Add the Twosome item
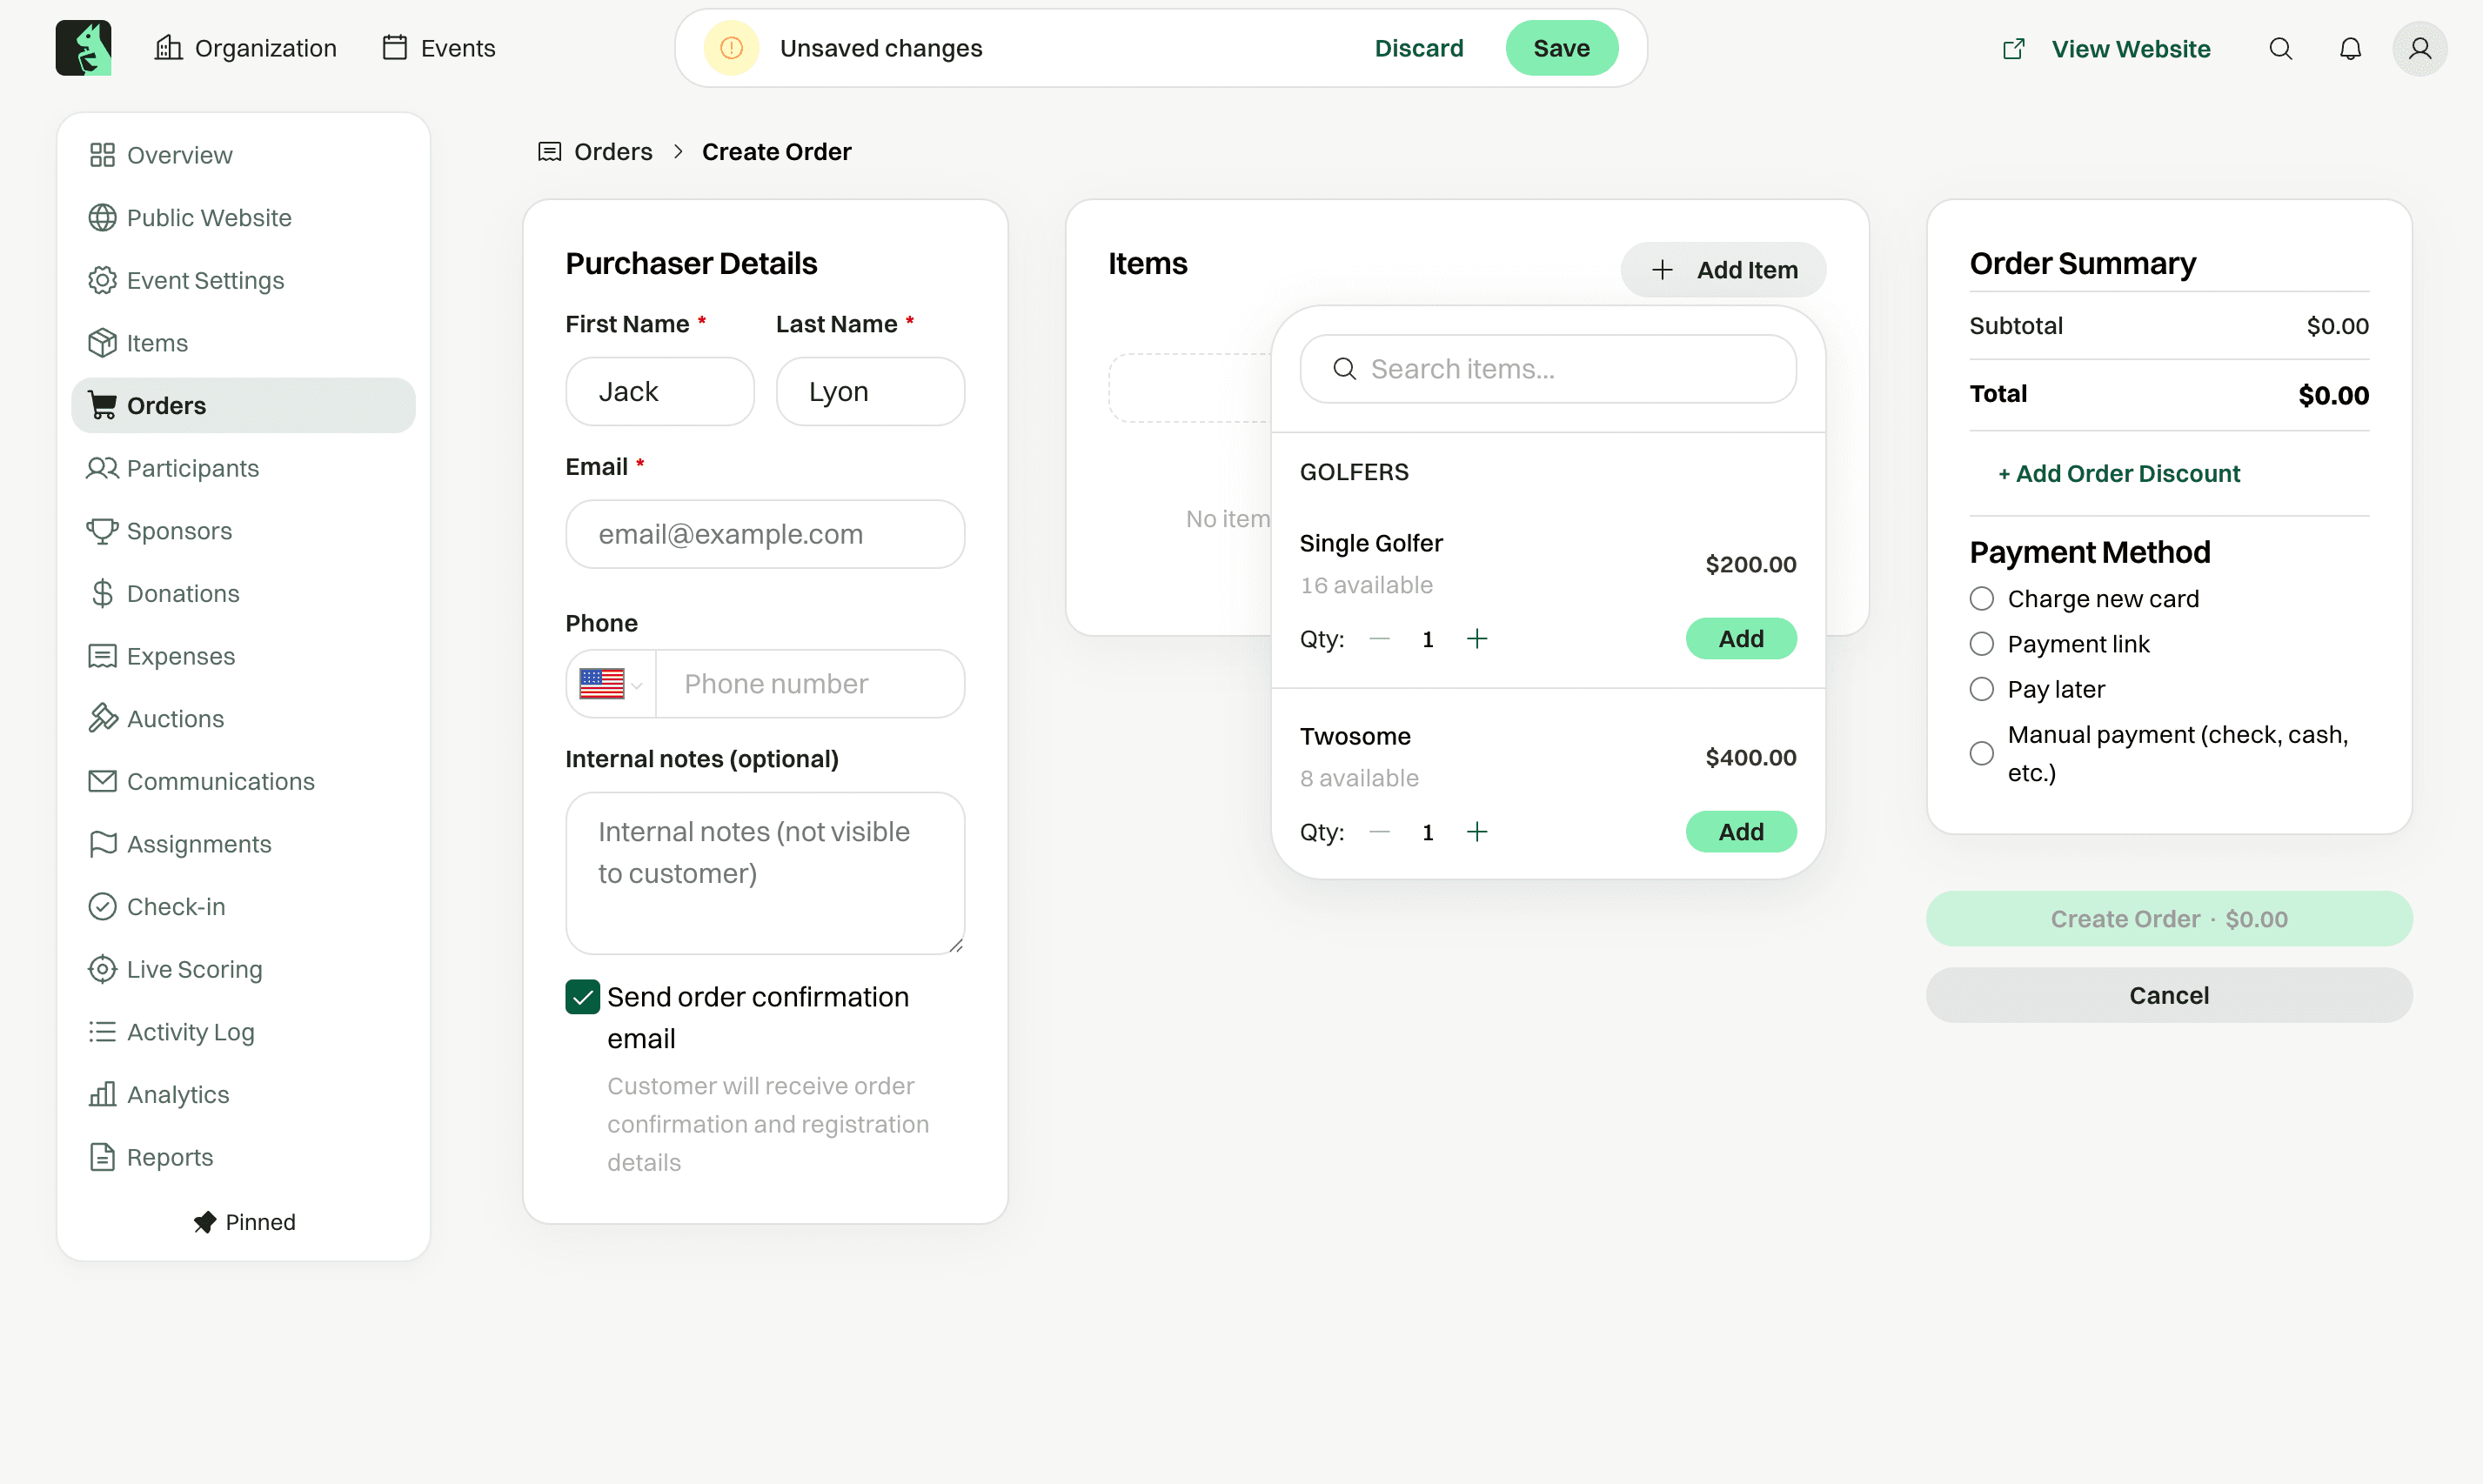 click(1740, 832)
